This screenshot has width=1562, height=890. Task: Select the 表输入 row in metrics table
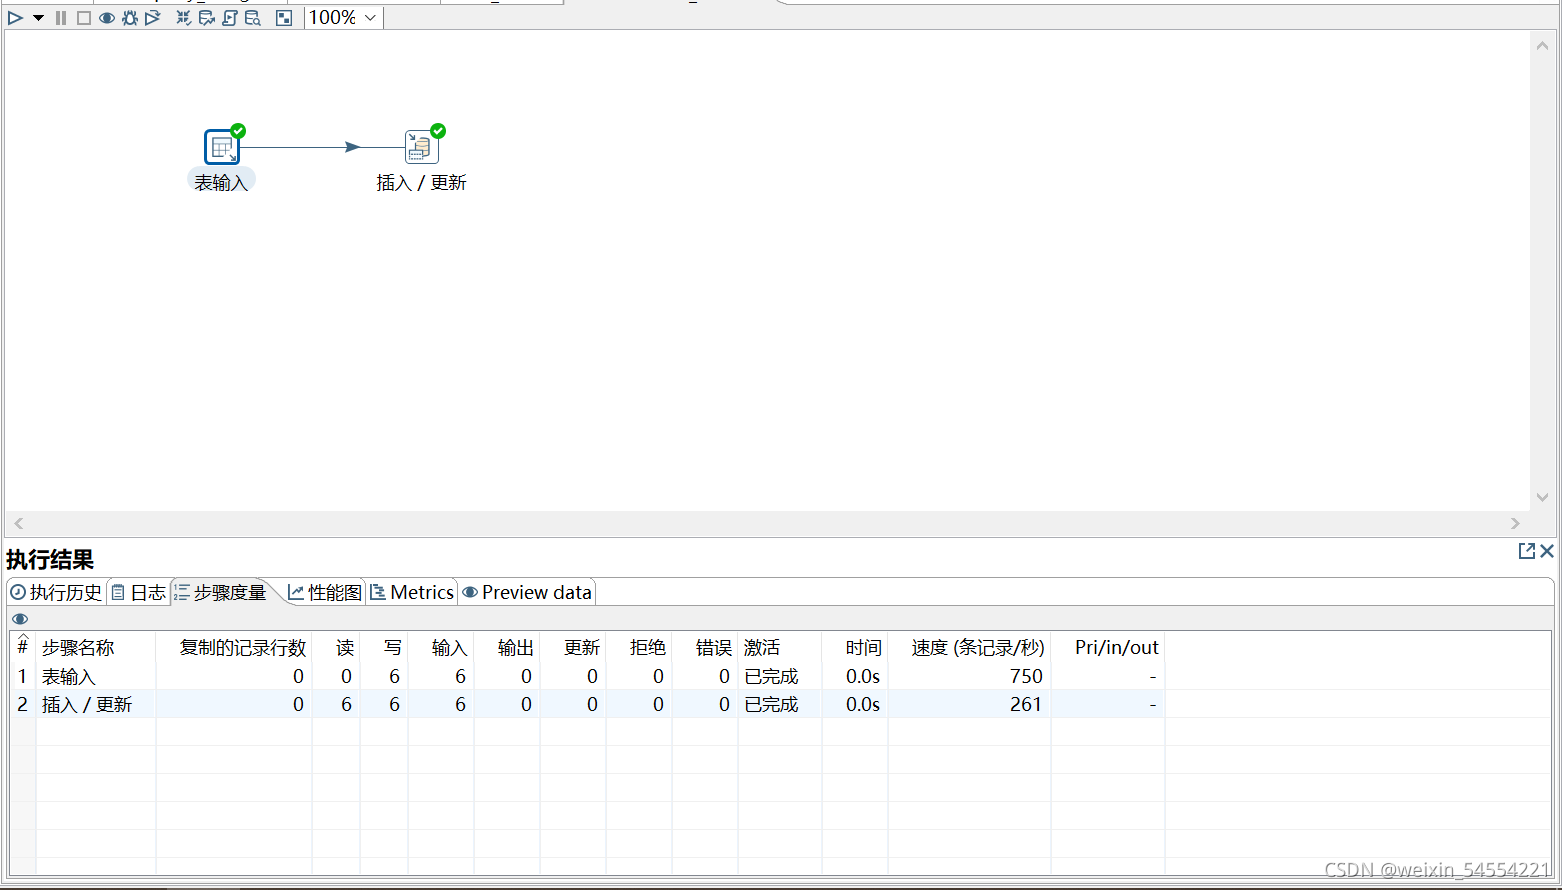587,676
